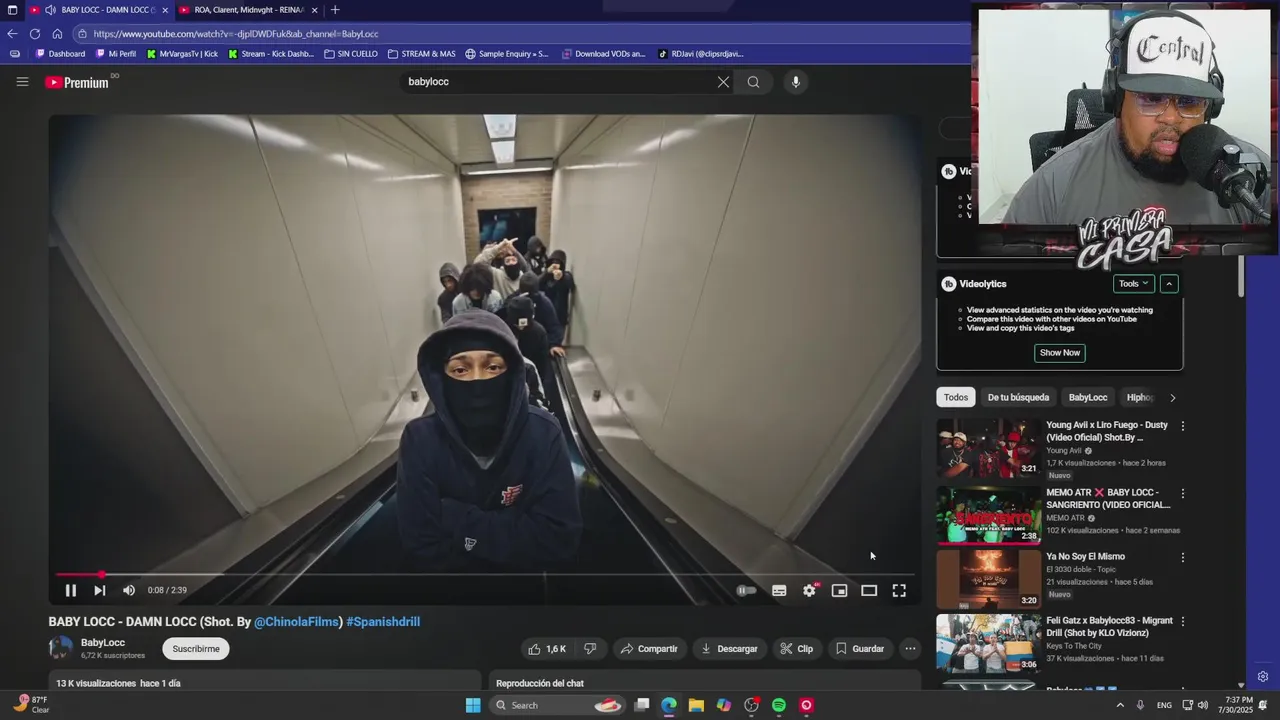Clear the babylocc search text
The image size is (1280, 720).
[x=723, y=82]
